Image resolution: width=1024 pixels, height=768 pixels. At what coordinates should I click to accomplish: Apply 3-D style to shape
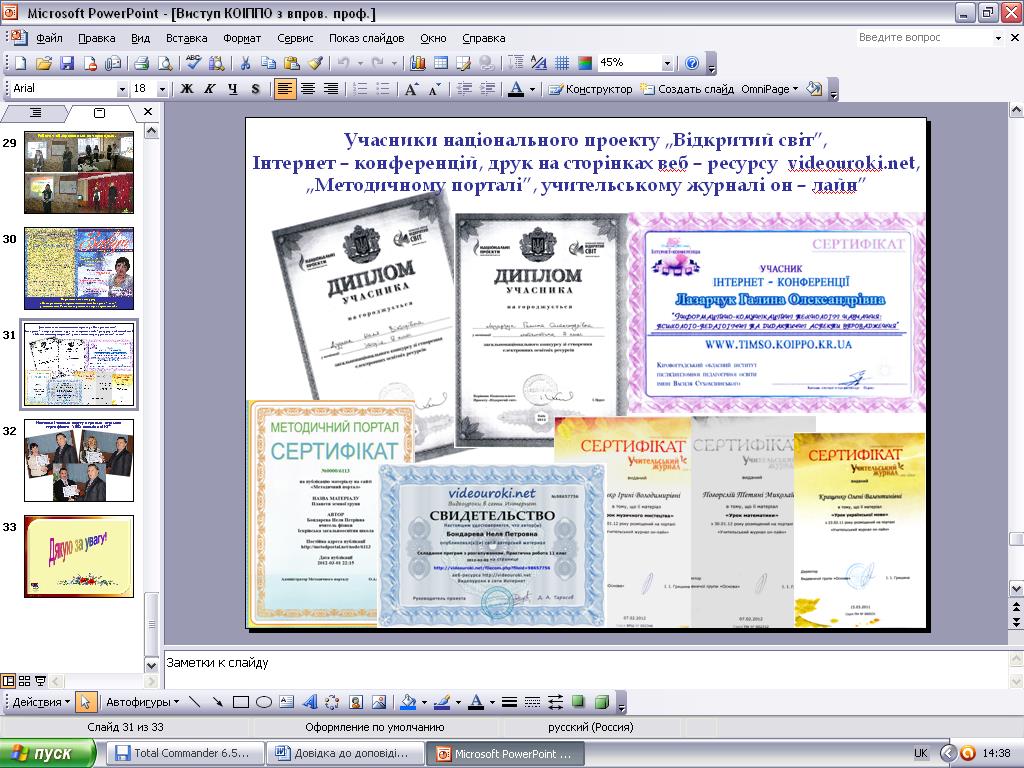pyautogui.click(x=602, y=703)
